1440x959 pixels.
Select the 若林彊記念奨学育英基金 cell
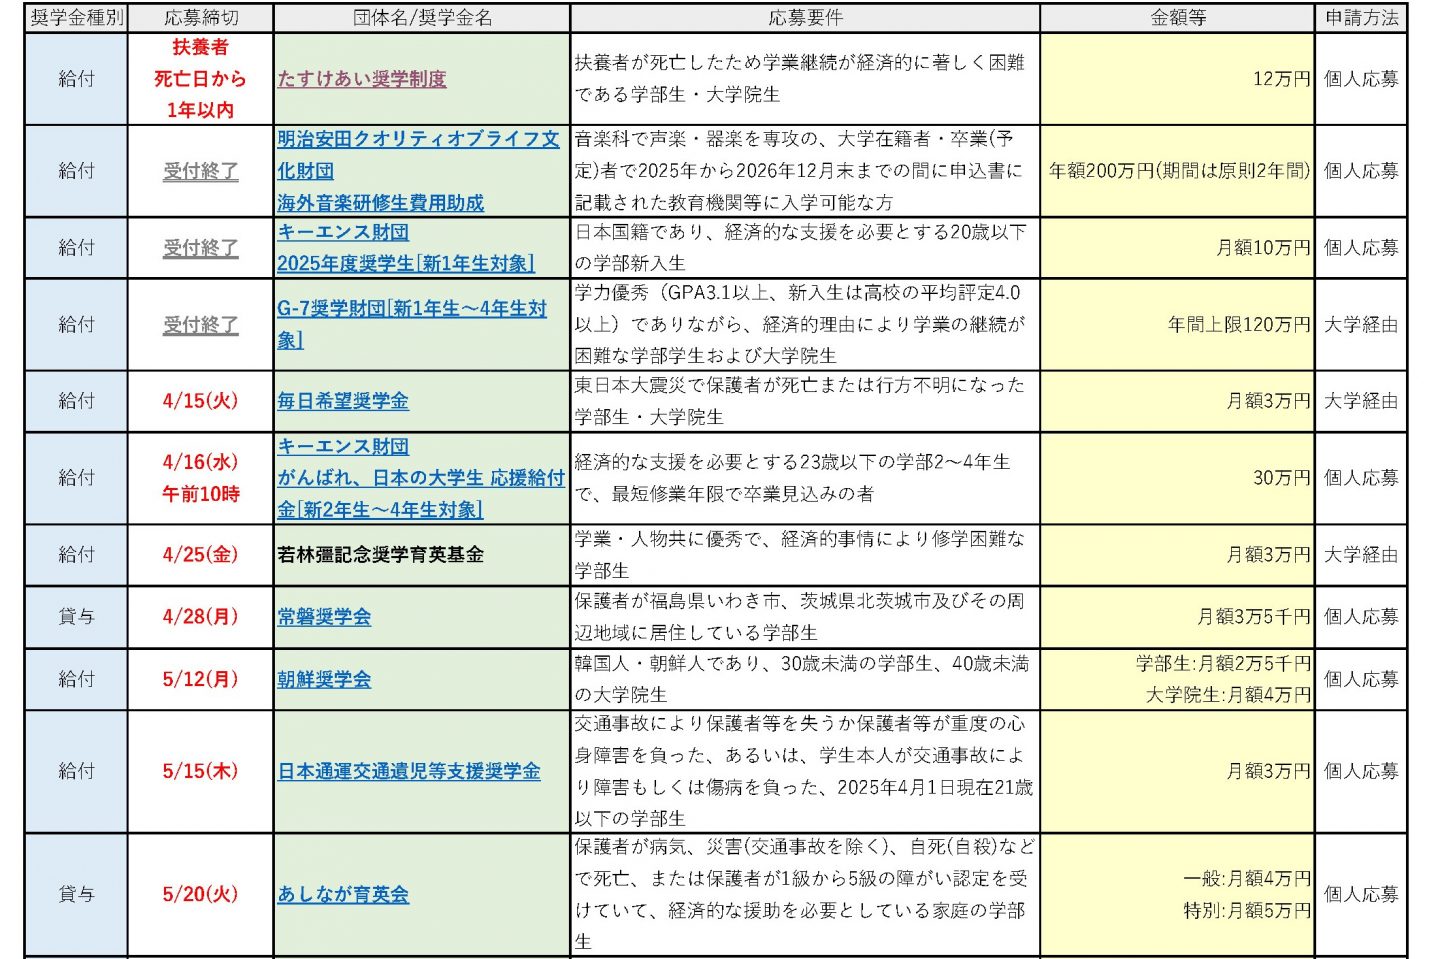[x=380, y=555]
